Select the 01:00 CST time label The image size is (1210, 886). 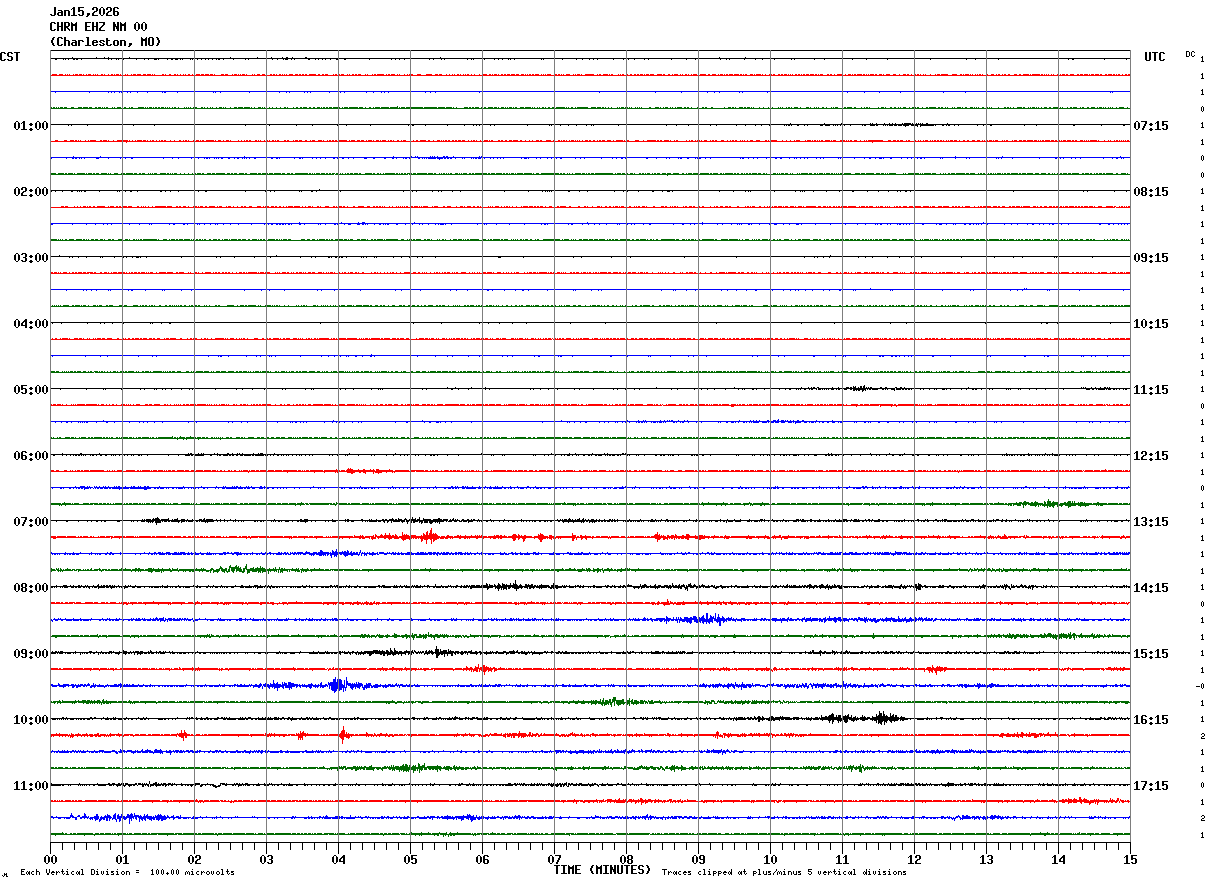click(31, 126)
